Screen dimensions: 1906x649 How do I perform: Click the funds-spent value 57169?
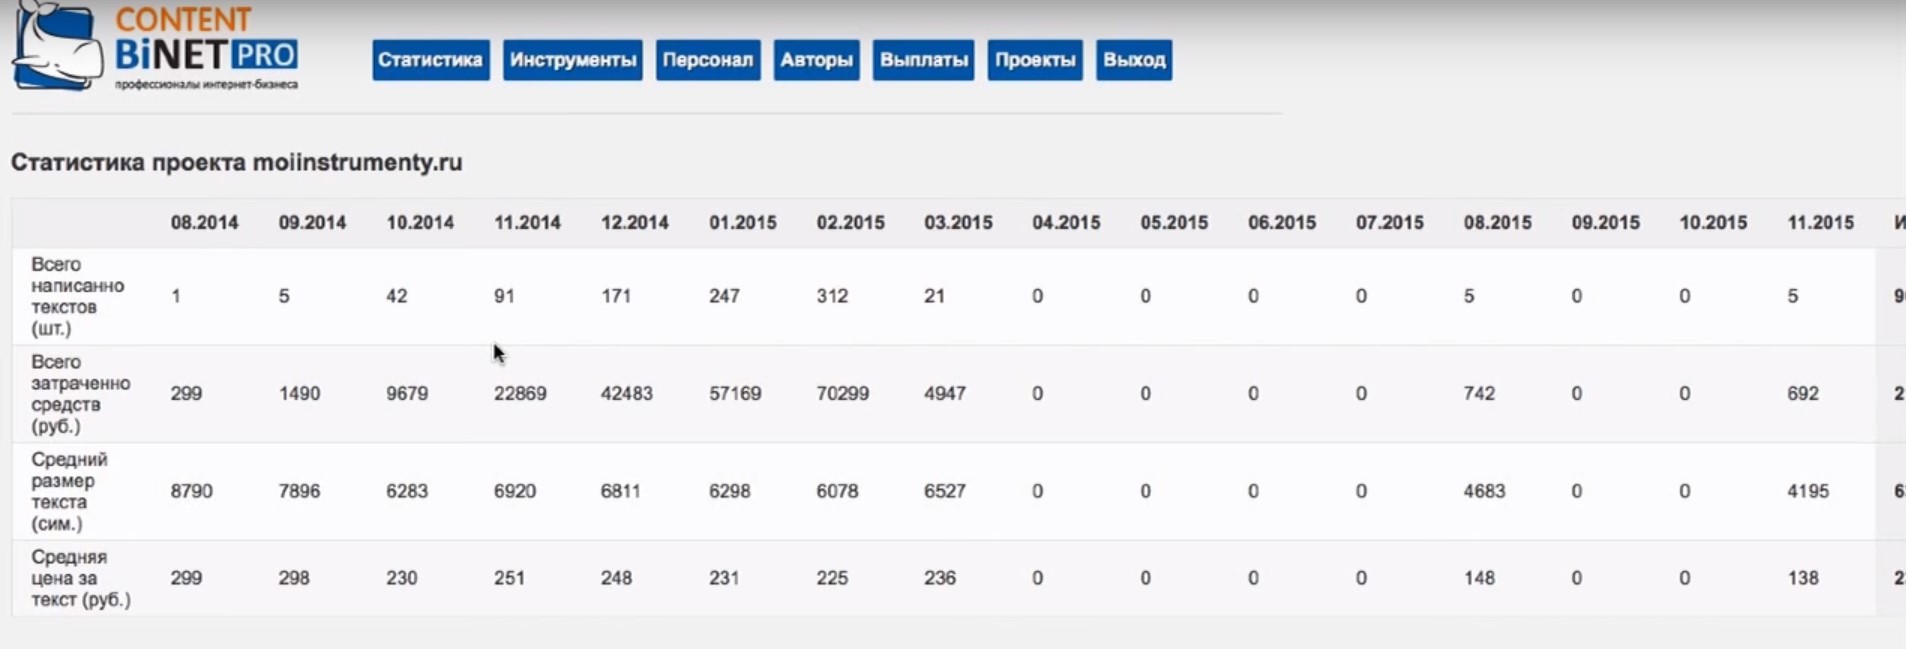point(735,394)
